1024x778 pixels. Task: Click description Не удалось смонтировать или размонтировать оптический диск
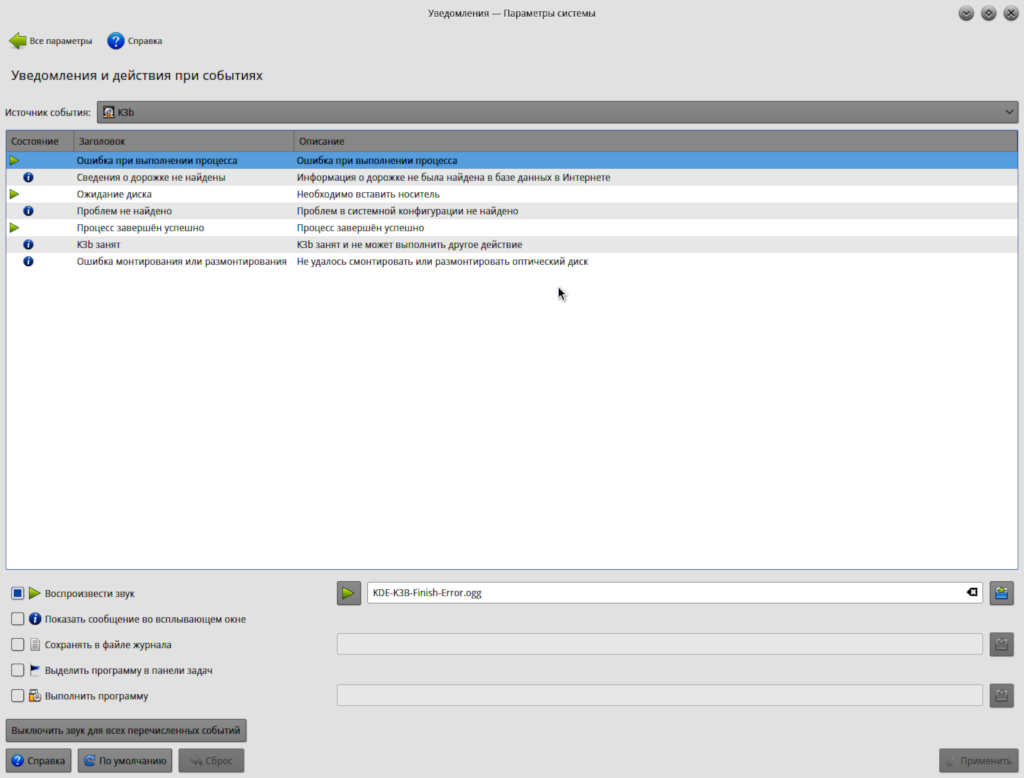(442, 261)
